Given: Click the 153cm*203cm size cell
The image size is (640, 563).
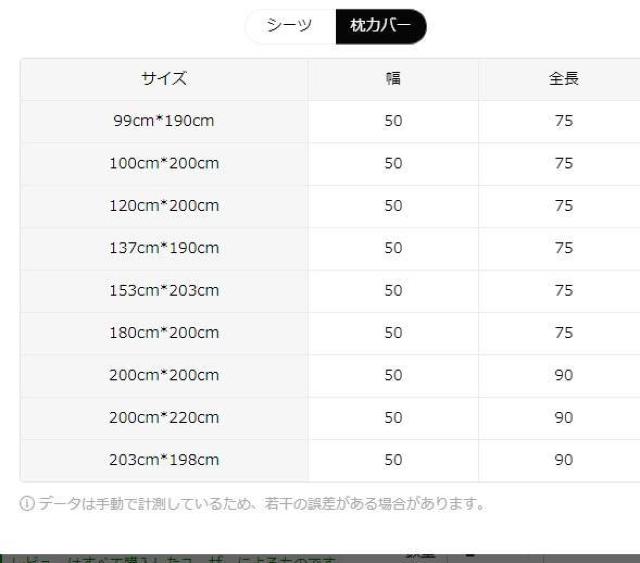Looking at the screenshot, I should [x=164, y=290].
